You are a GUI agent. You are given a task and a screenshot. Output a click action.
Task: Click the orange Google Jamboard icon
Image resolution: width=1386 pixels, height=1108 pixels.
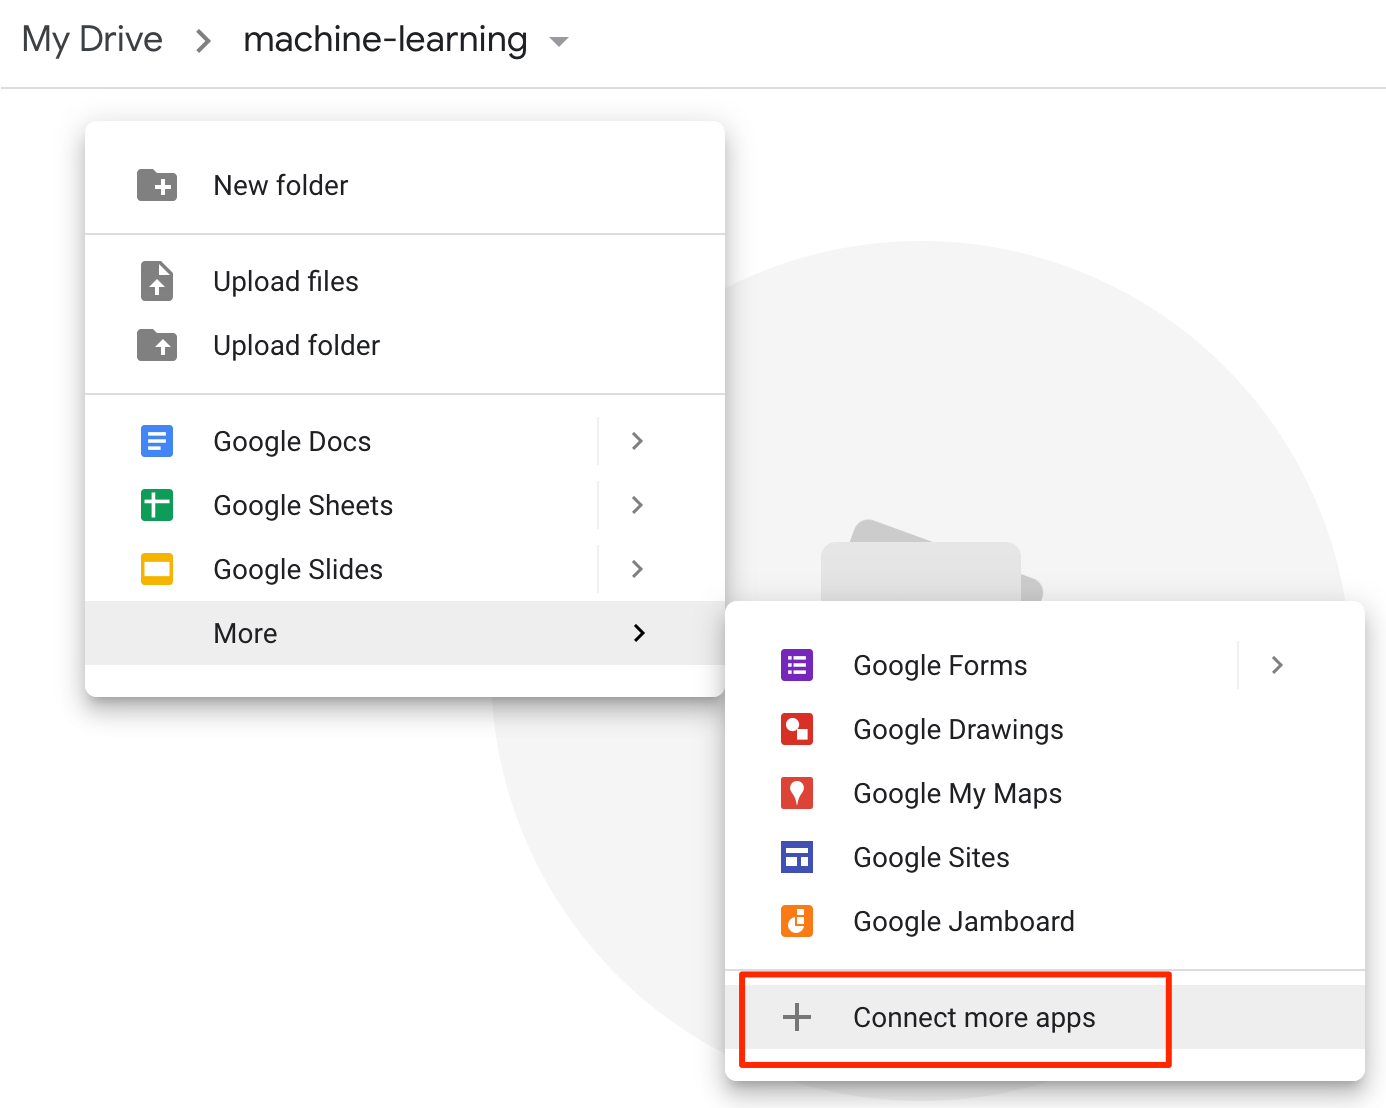(x=797, y=921)
